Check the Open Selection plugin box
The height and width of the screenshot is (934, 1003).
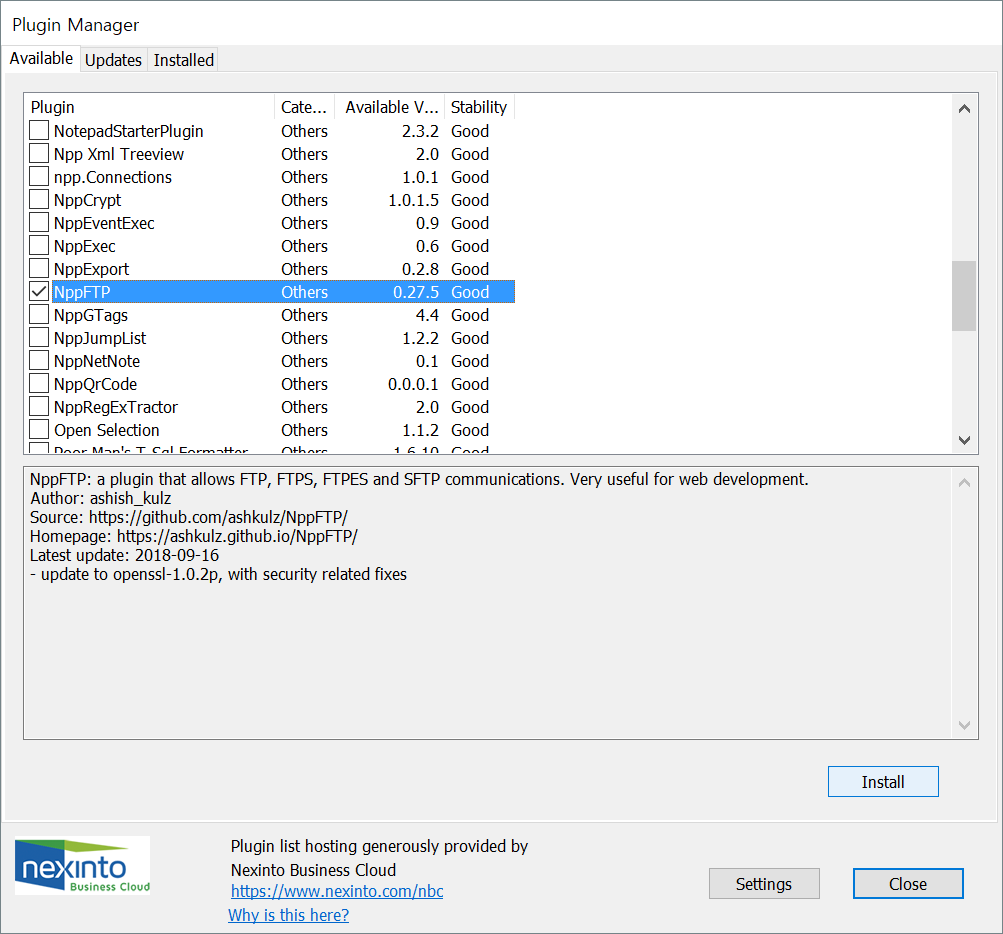(x=39, y=430)
